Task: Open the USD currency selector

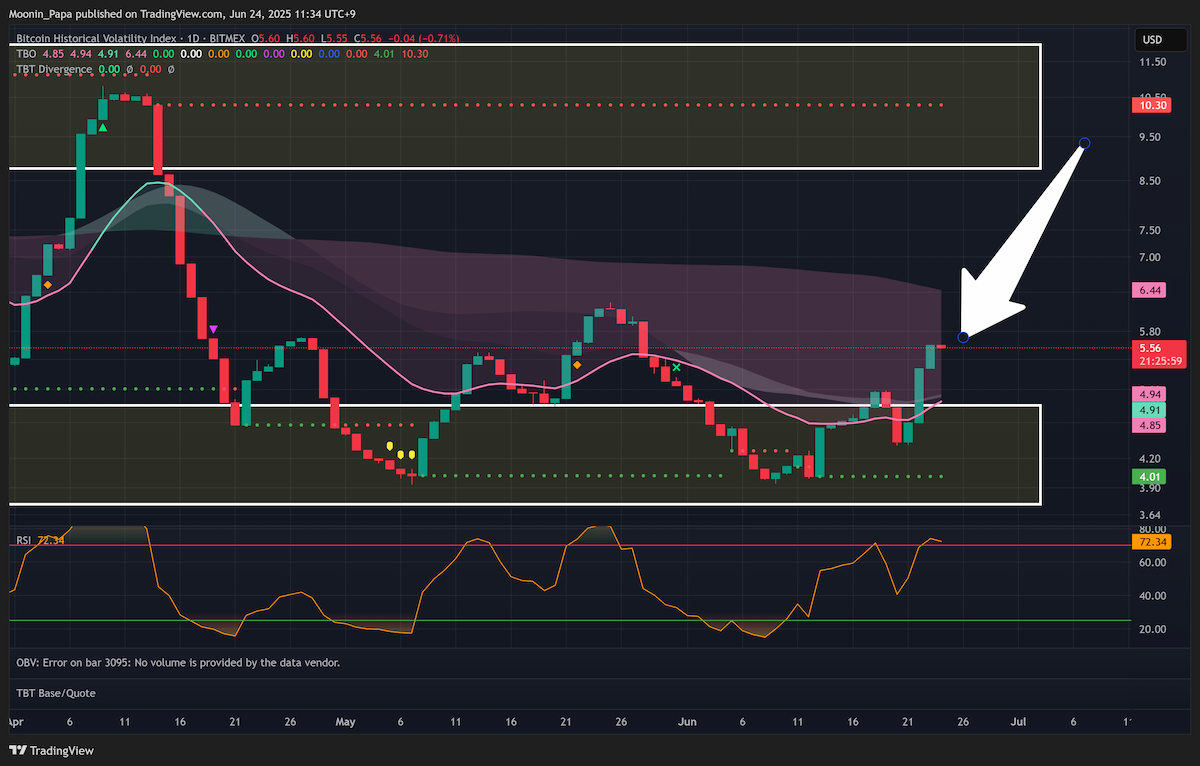Action: [1152, 40]
